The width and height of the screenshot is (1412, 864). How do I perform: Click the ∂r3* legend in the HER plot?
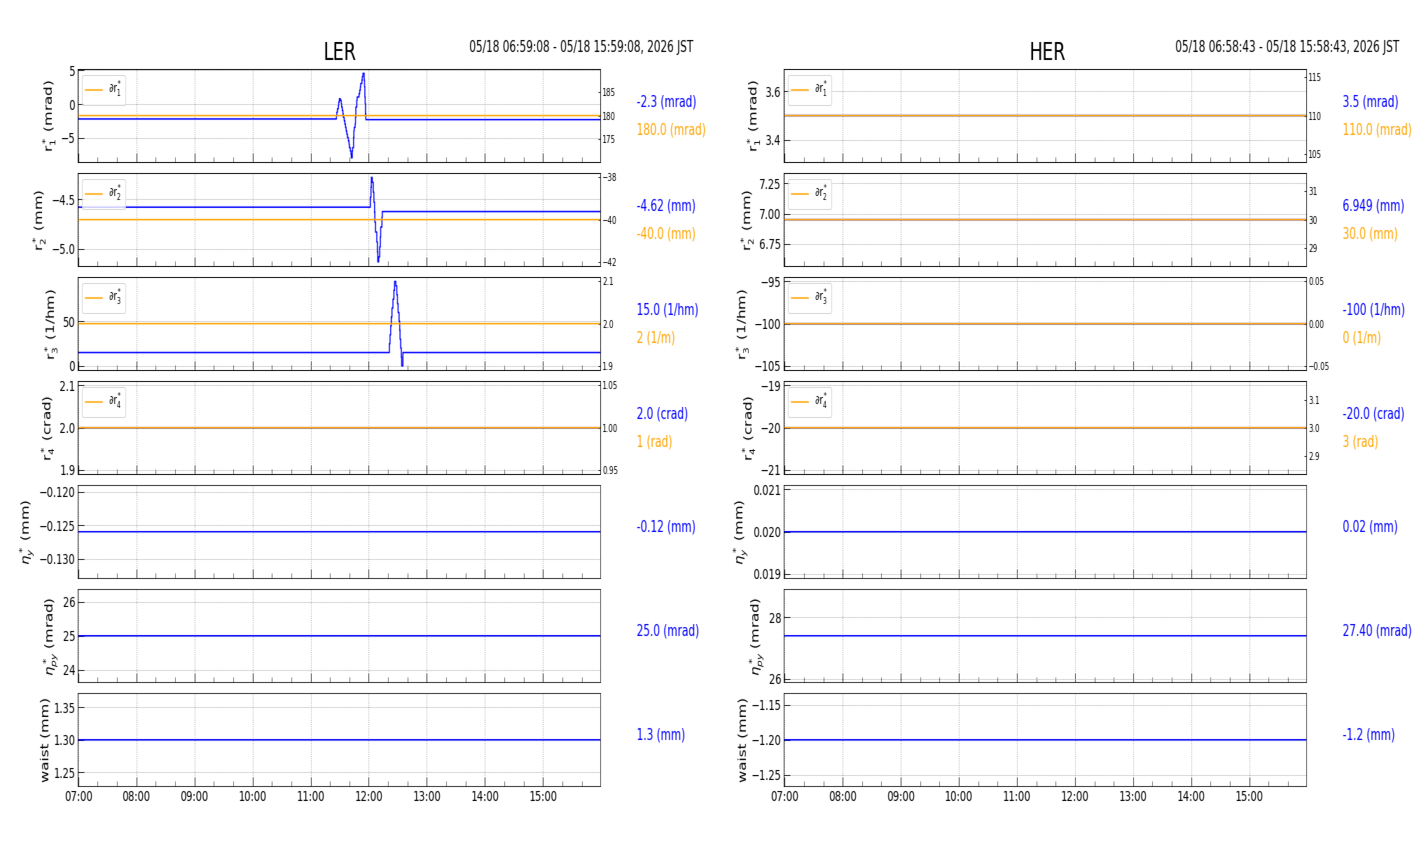click(x=810, y=298)
